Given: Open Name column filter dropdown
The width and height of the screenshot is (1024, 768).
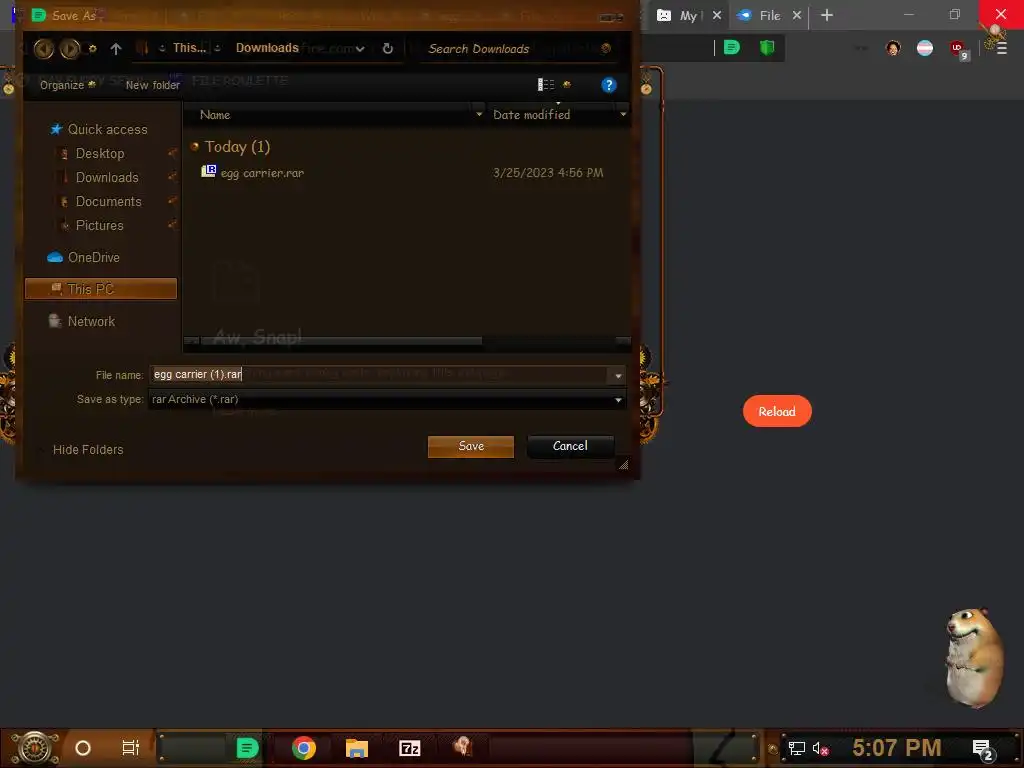Looking at the screenshot, I should point(479,114).
